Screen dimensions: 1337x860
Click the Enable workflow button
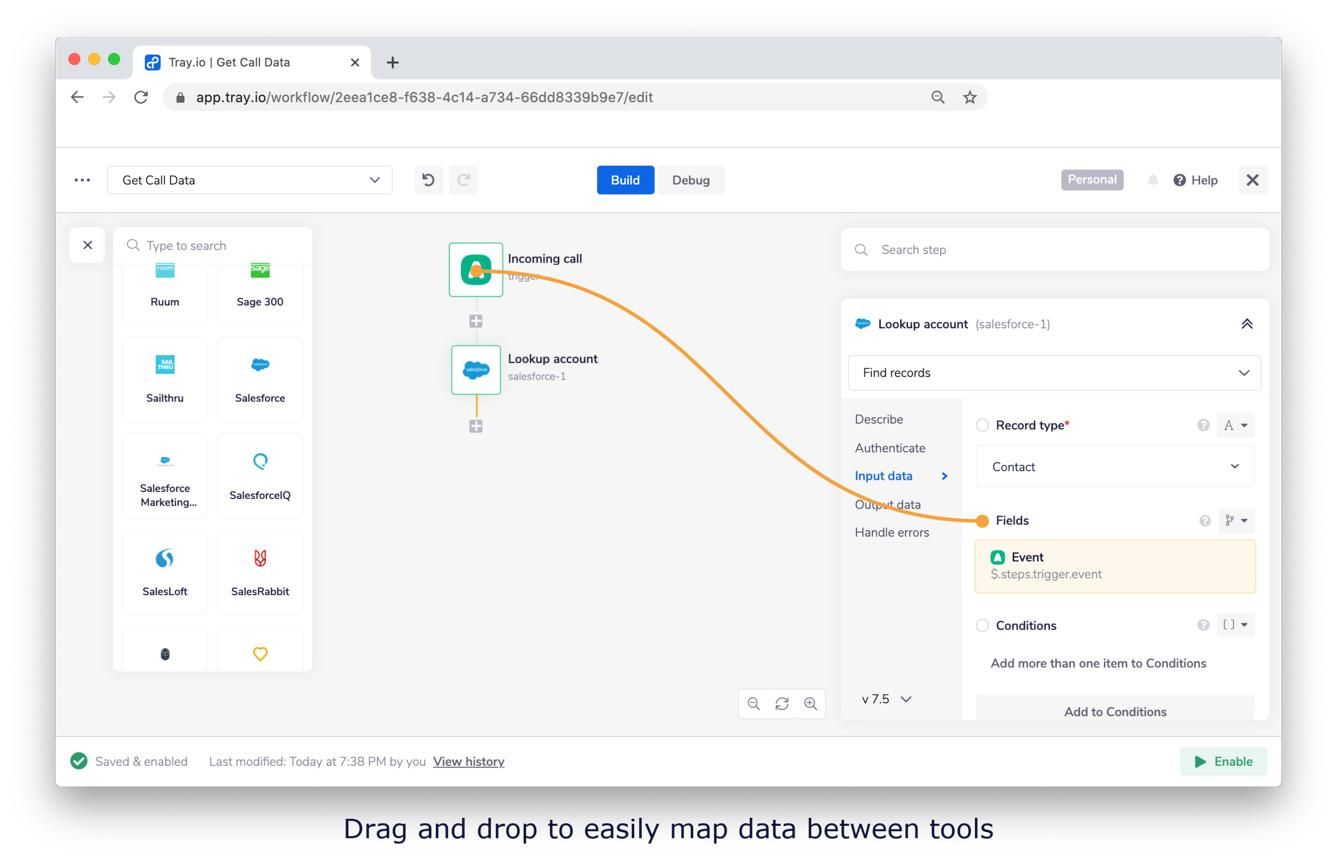1223,761
